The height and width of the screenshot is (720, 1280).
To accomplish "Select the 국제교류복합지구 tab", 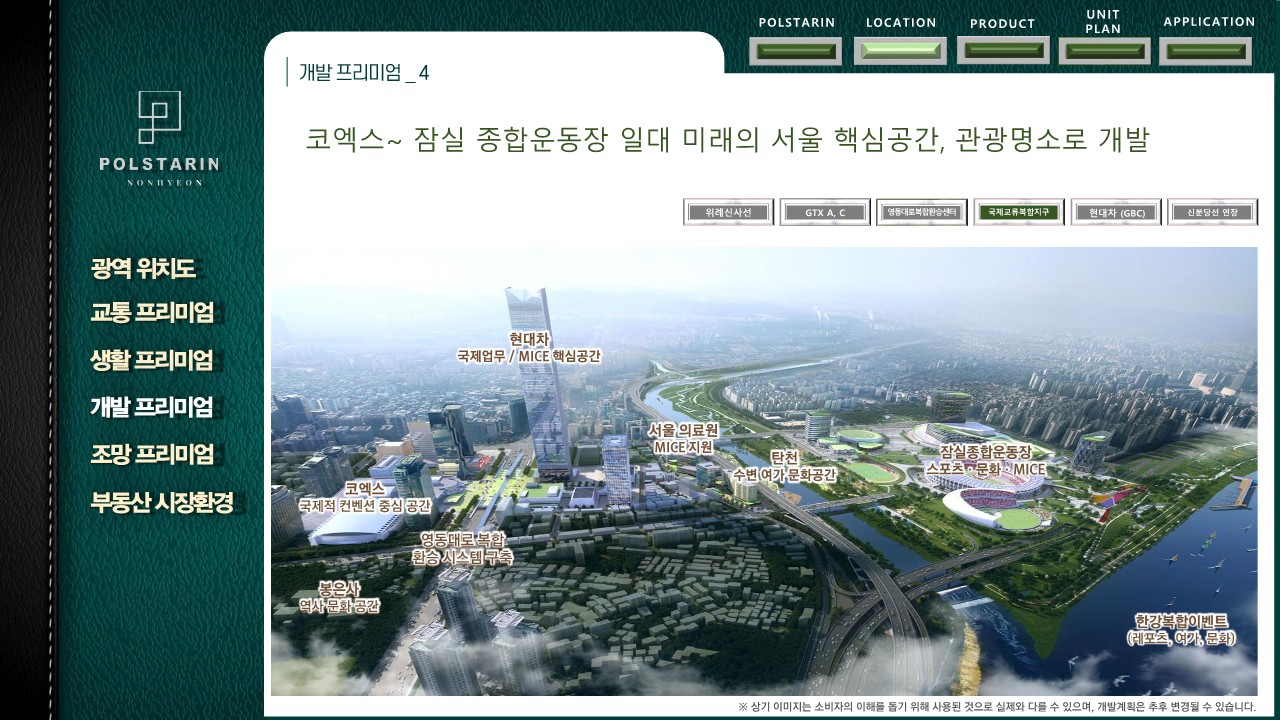I will click(1018, 212).
